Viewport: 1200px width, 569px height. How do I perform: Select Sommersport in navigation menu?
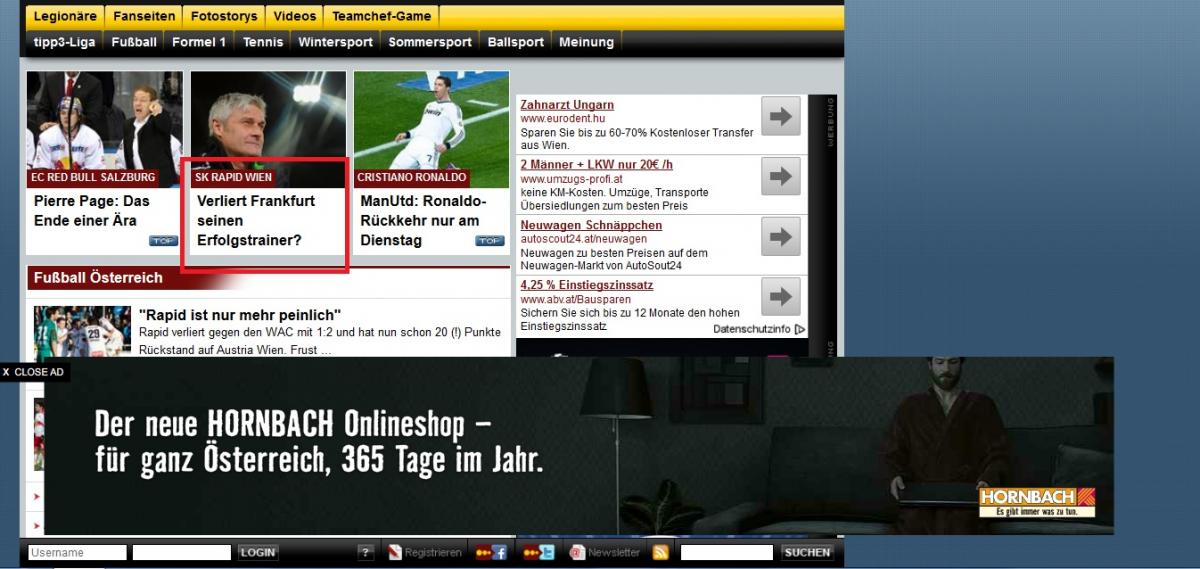click(x=430, y=42)
